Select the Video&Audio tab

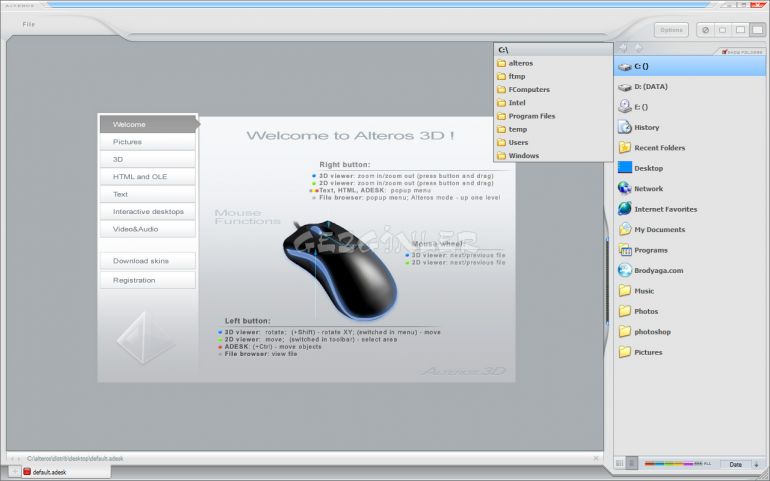pos(148,229)
